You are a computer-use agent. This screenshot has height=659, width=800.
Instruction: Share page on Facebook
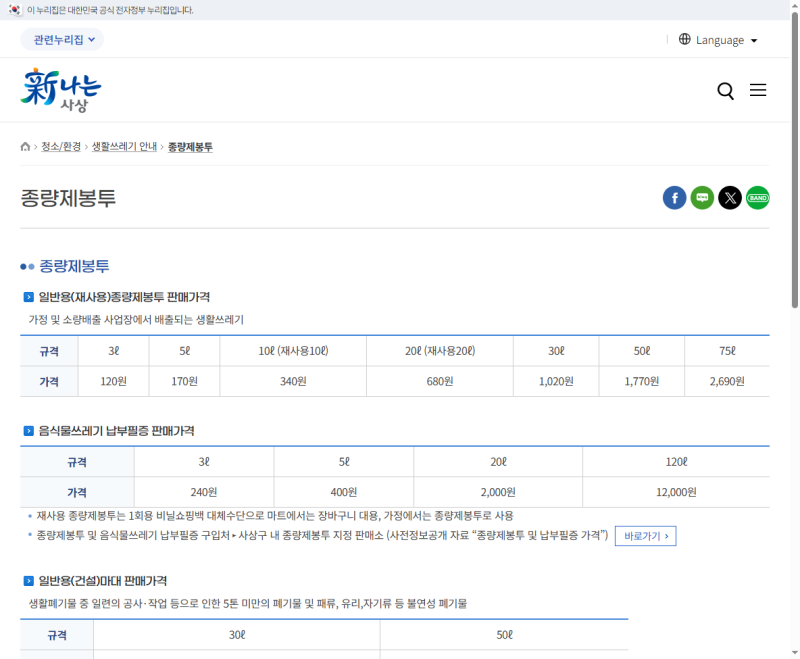click(674, 198)
